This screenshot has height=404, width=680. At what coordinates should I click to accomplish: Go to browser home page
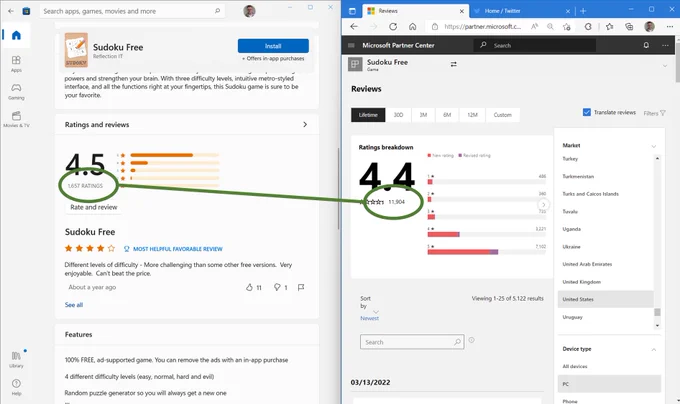click(x=412, y=26)
